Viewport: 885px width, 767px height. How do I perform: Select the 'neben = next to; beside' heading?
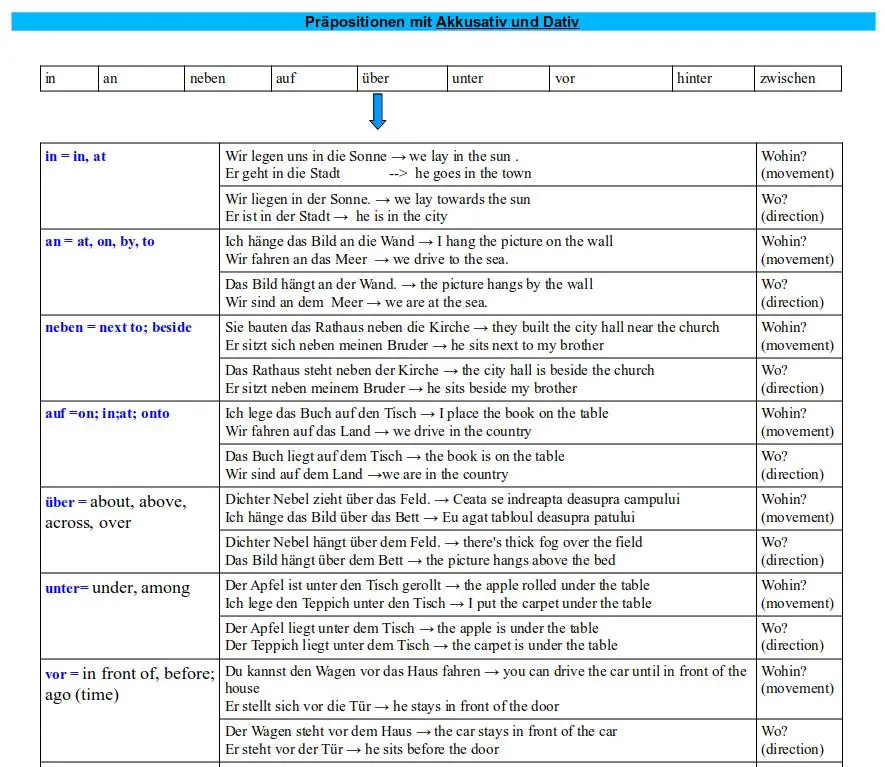click(x=119, y=327)
